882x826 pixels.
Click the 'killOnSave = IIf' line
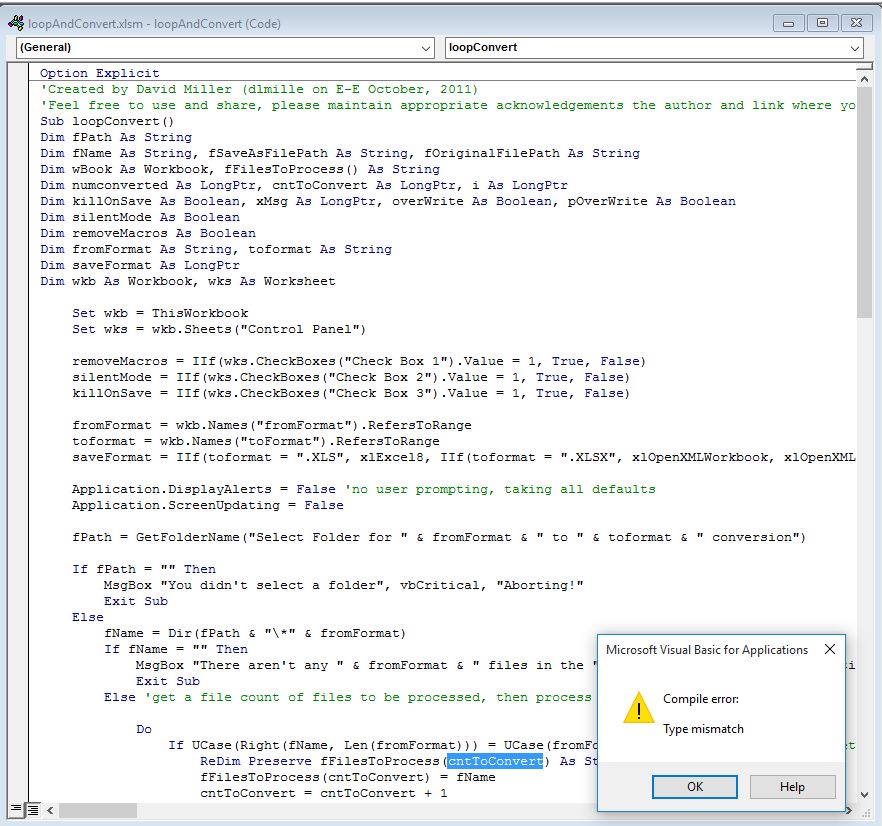(x=351, y=393)
